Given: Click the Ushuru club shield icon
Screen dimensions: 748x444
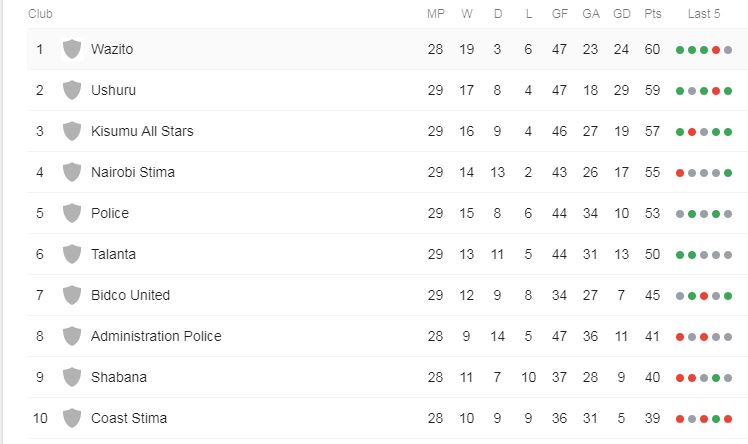Looking at the screenshot, I should pos(72,90).
